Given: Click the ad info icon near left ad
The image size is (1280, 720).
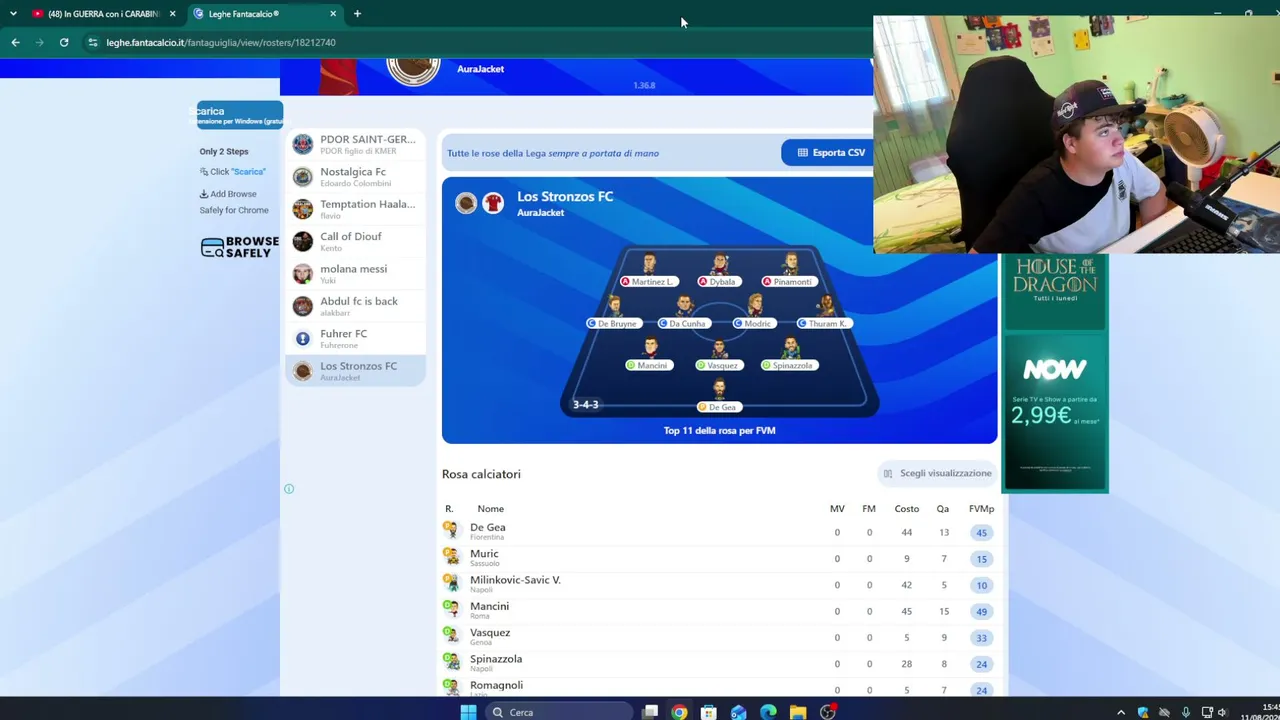Looking at the screenshot, I should [289, 489].
